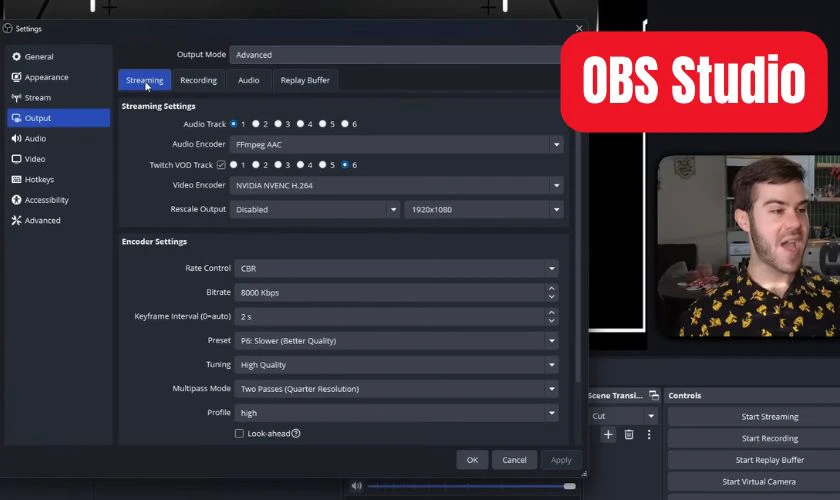Switch to the Recording tab
This screenshot has height=500, width=840.
click(x=199, y=80)
